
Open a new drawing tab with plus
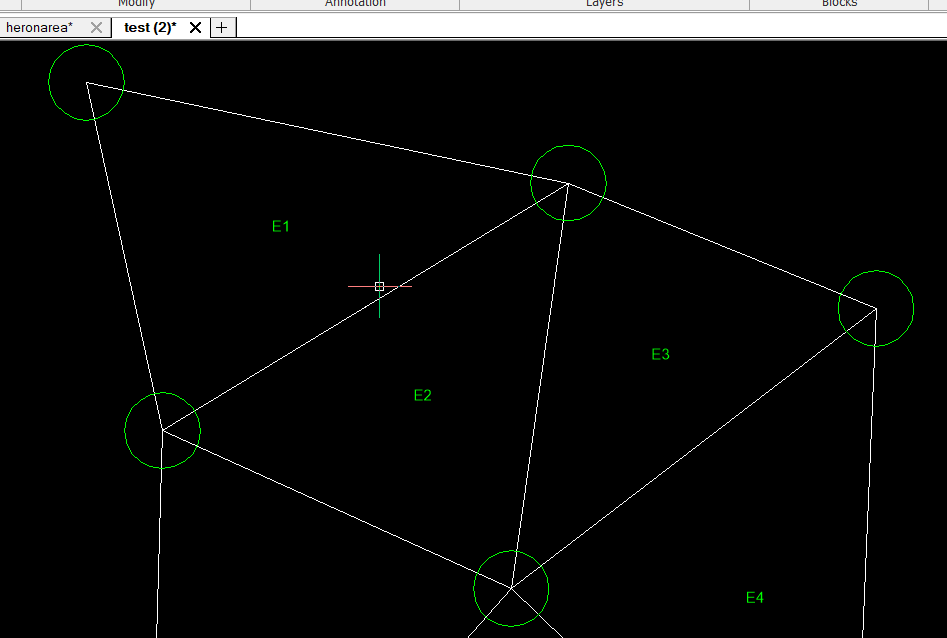coord(222,28)
